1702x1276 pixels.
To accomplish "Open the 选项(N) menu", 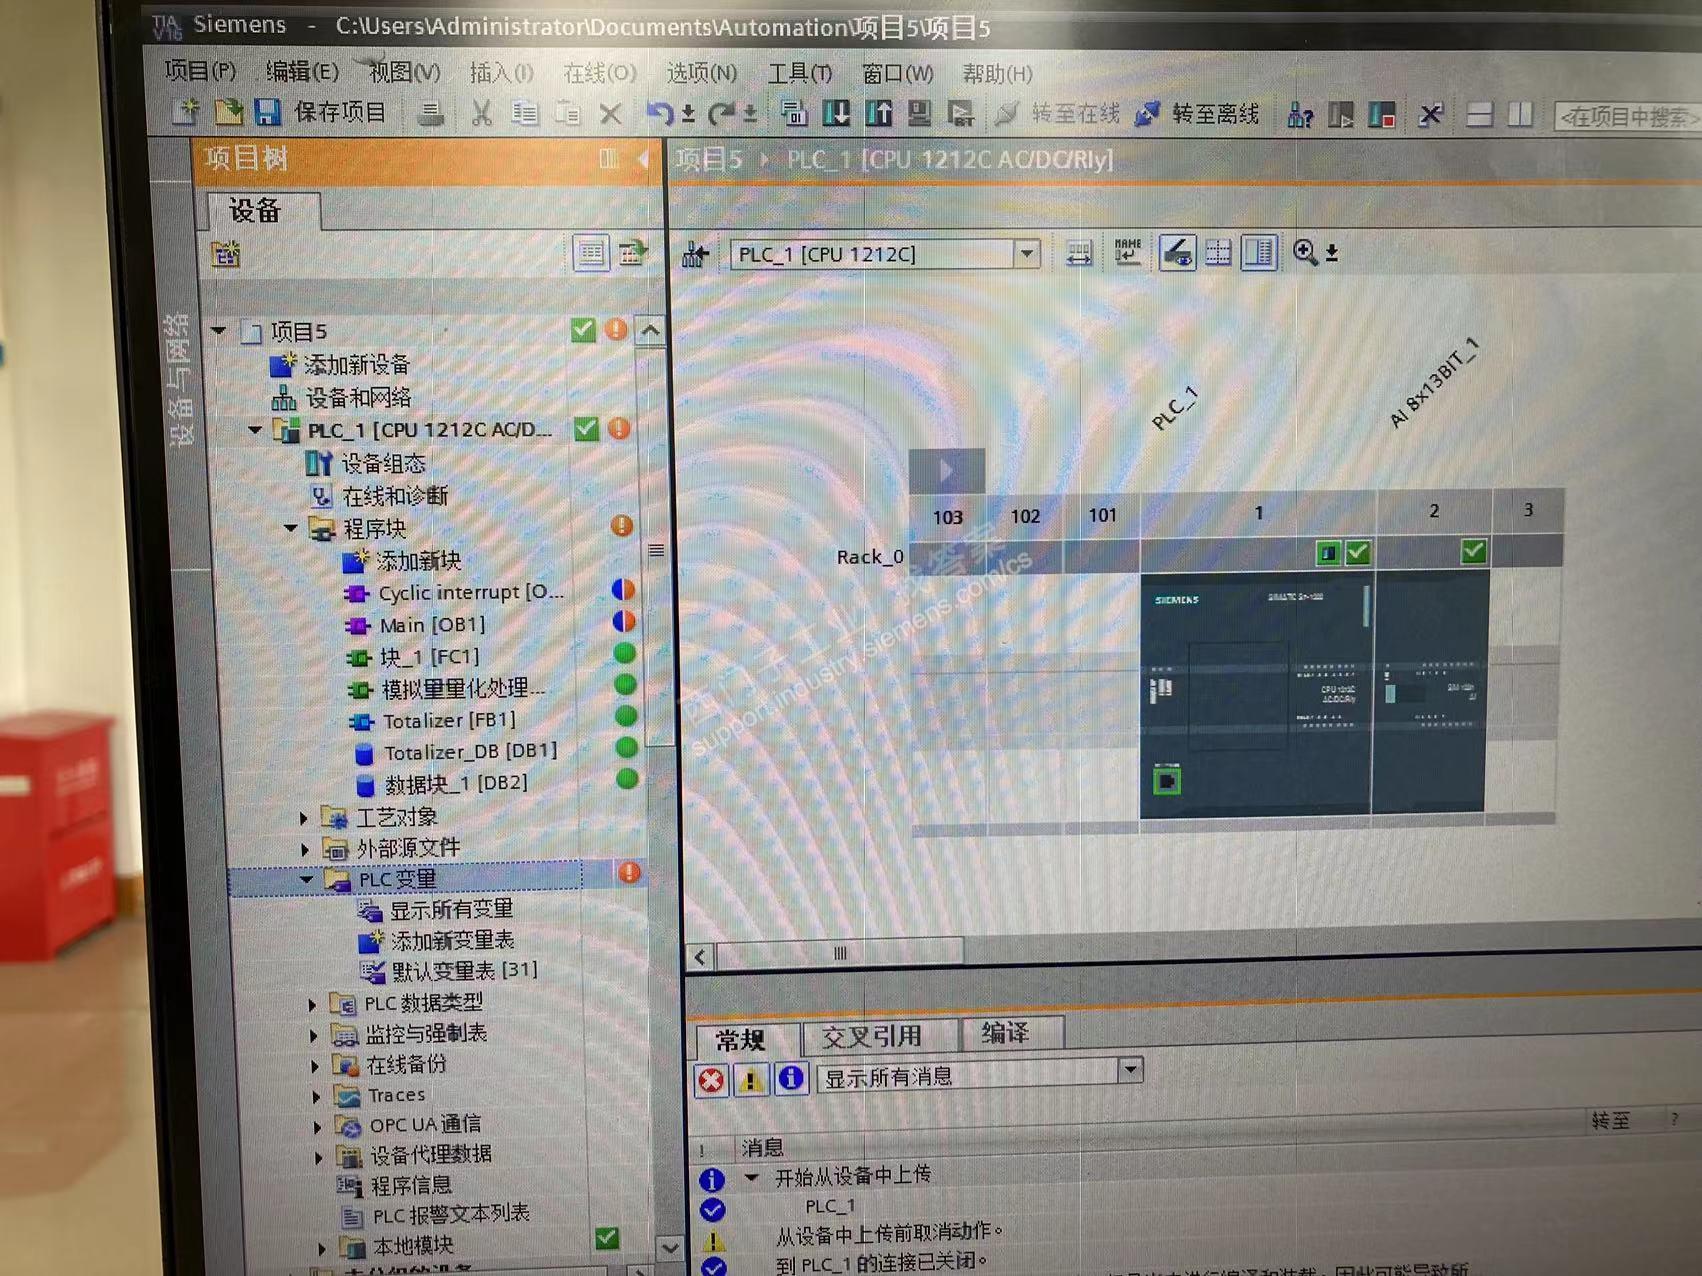I will click(701, 73).
